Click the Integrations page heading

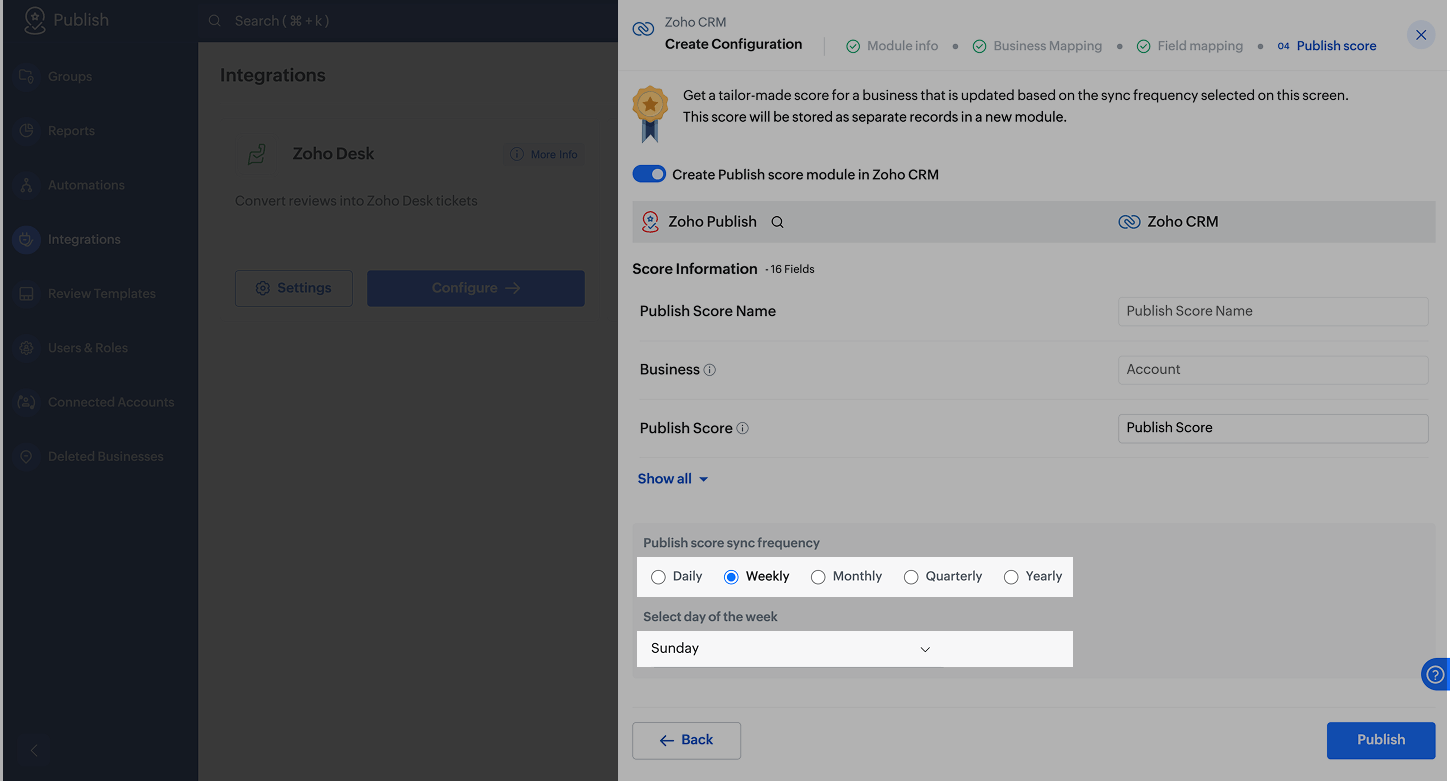pos(273,76)
